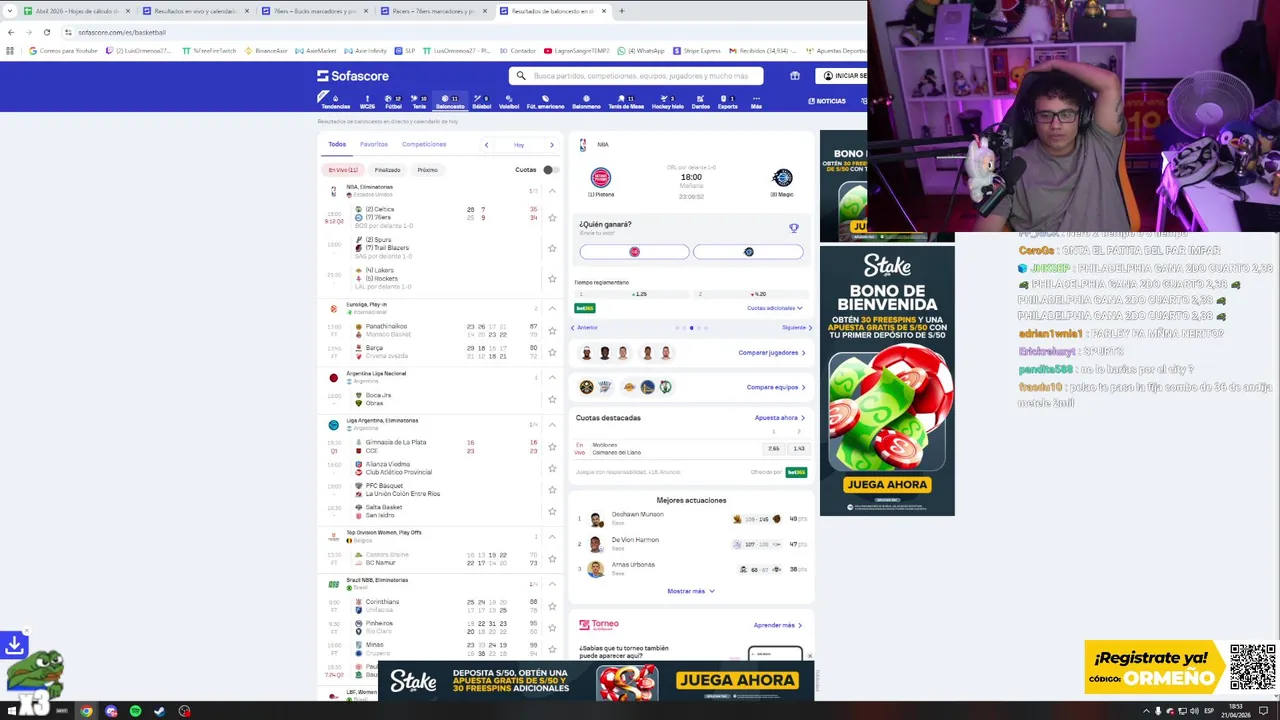Open the WC26 icon
This screenshot has height=720, width=1280.
pyautogui.click(x=367, y=102)
